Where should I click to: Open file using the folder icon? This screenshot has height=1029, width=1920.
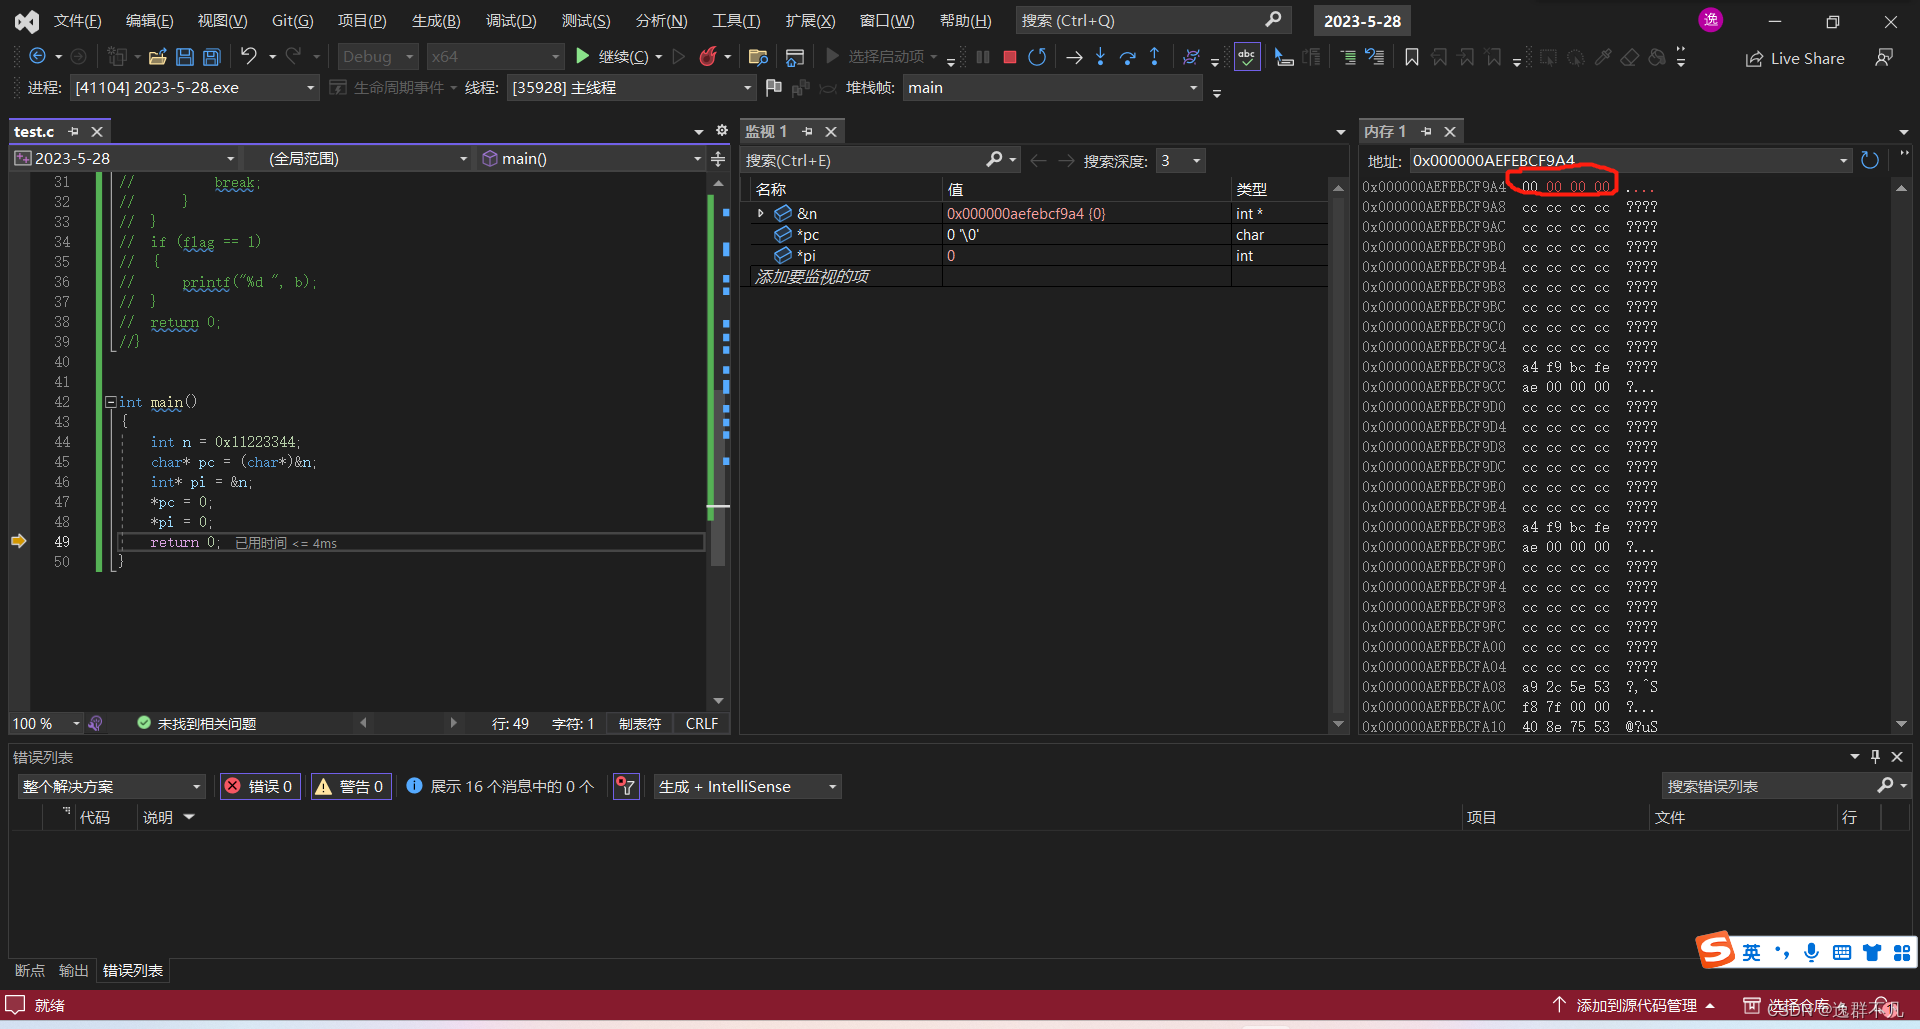158,57
